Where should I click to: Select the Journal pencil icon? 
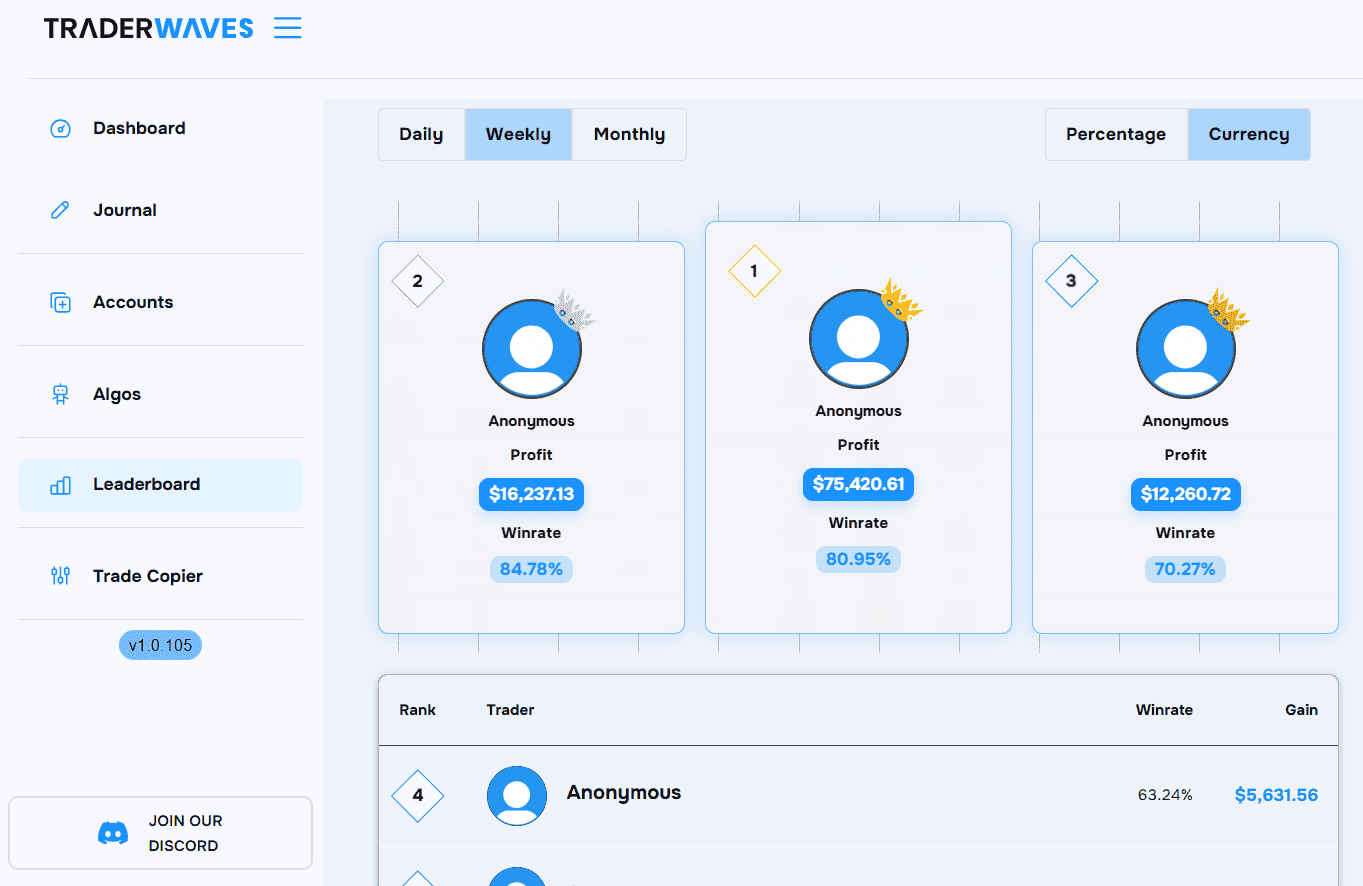(59, 209)
